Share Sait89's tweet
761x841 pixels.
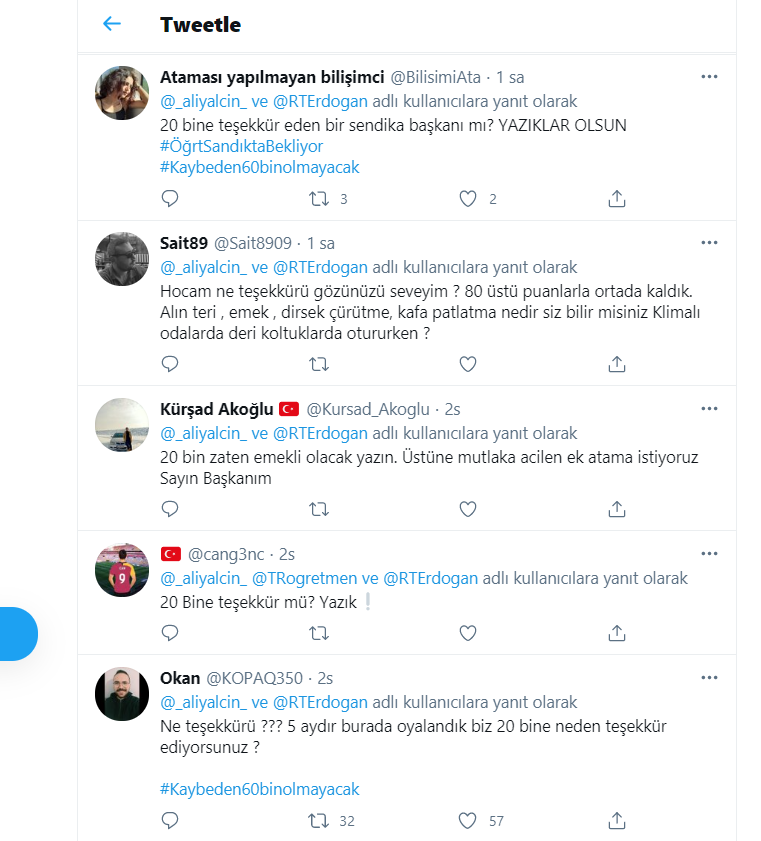point(617,364)
